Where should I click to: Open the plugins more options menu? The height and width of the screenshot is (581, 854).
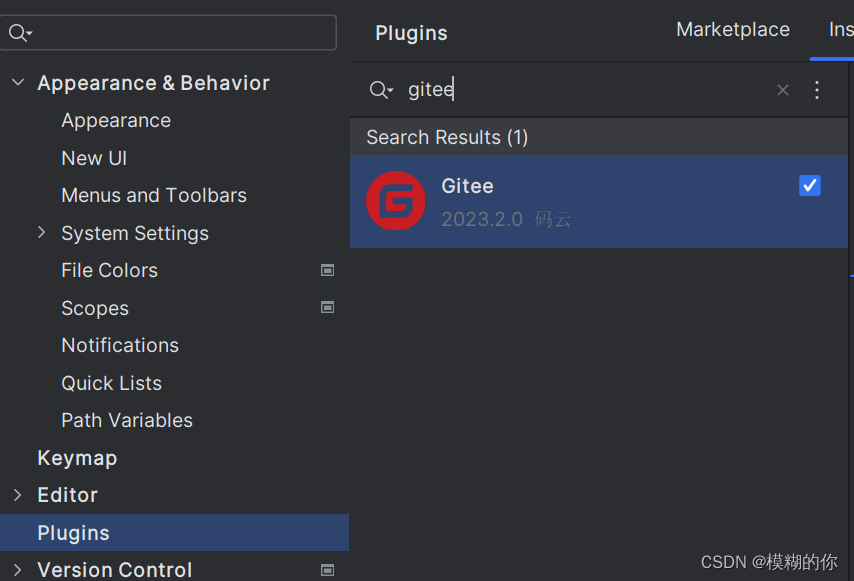pyautogui.click(x=817, y=90)
